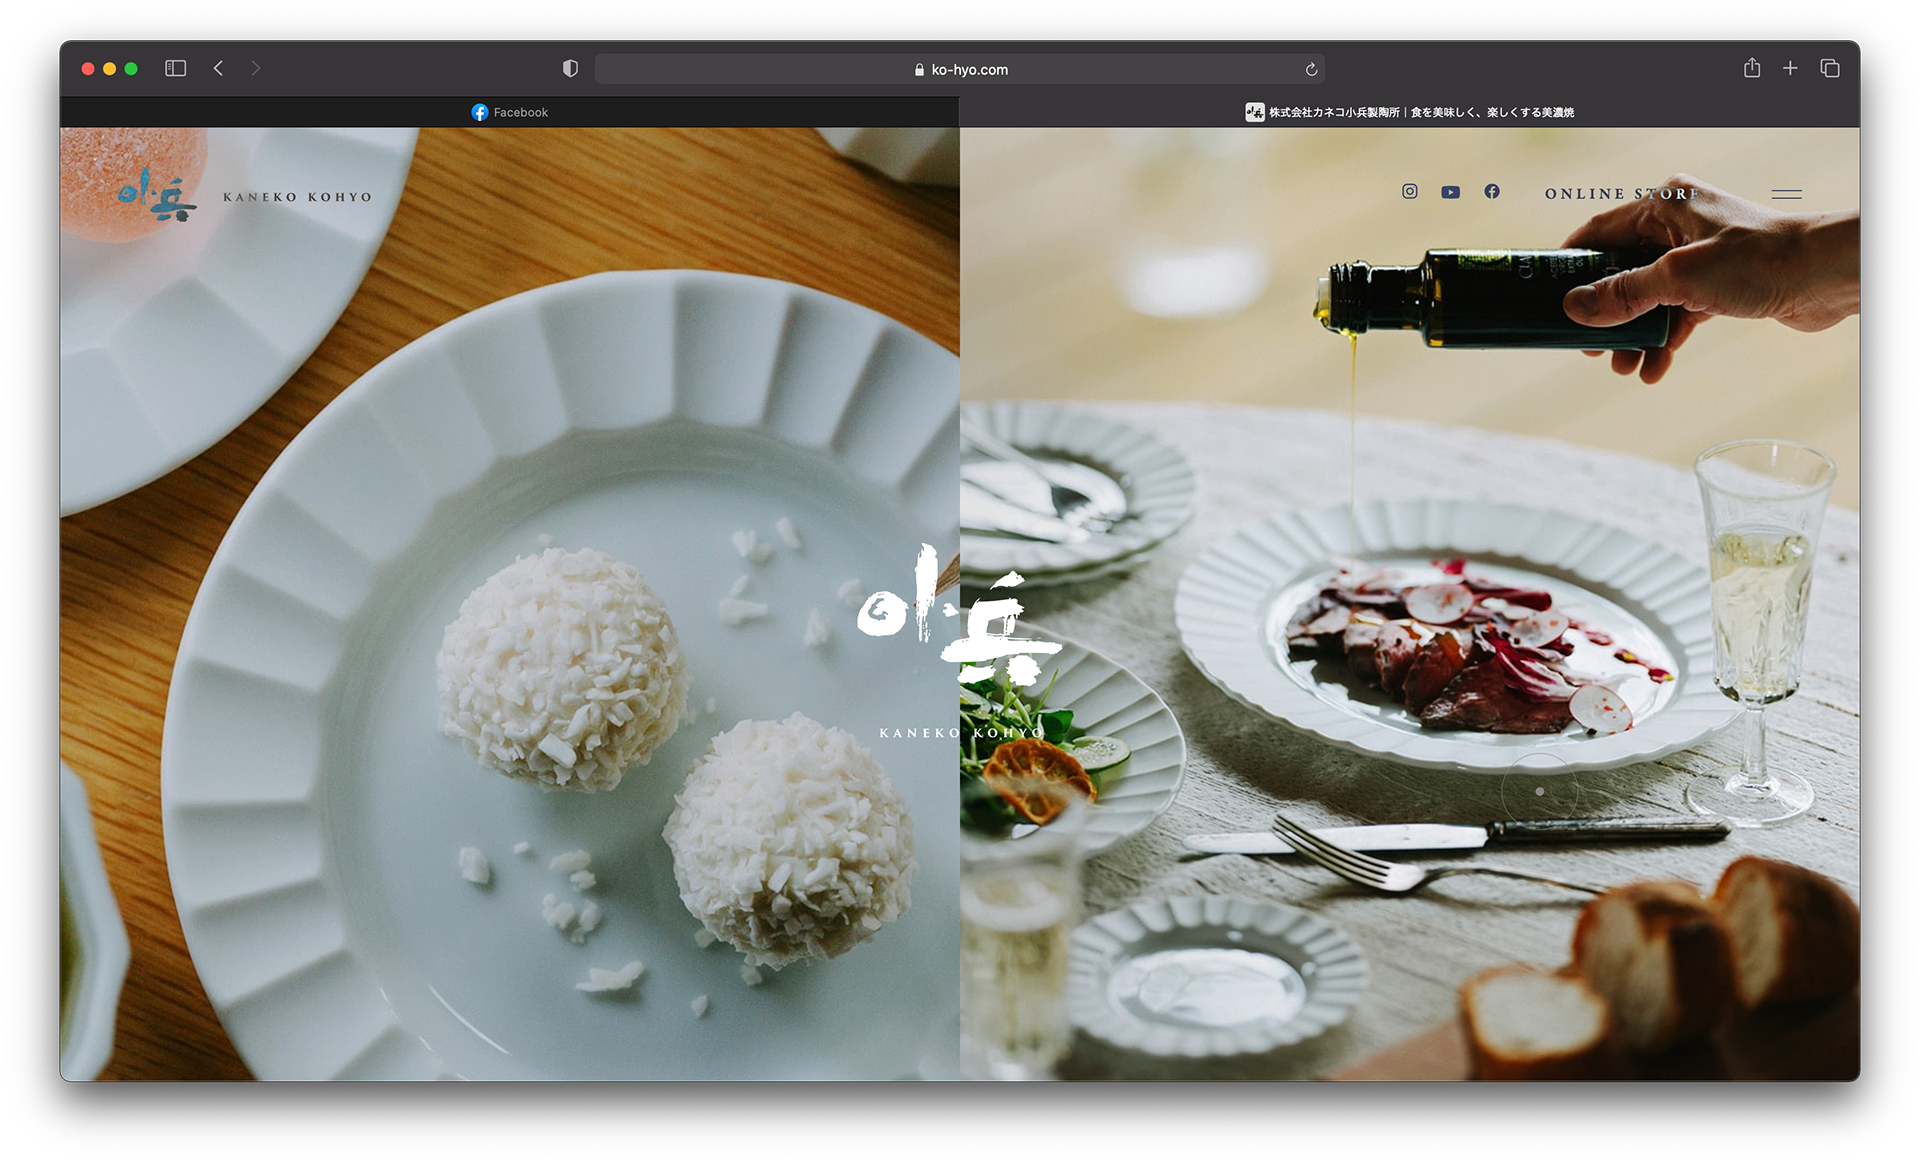Screen dimensions: 1920x1161
Task: Visit the ONLINE STORE link
Action: 1621,194
